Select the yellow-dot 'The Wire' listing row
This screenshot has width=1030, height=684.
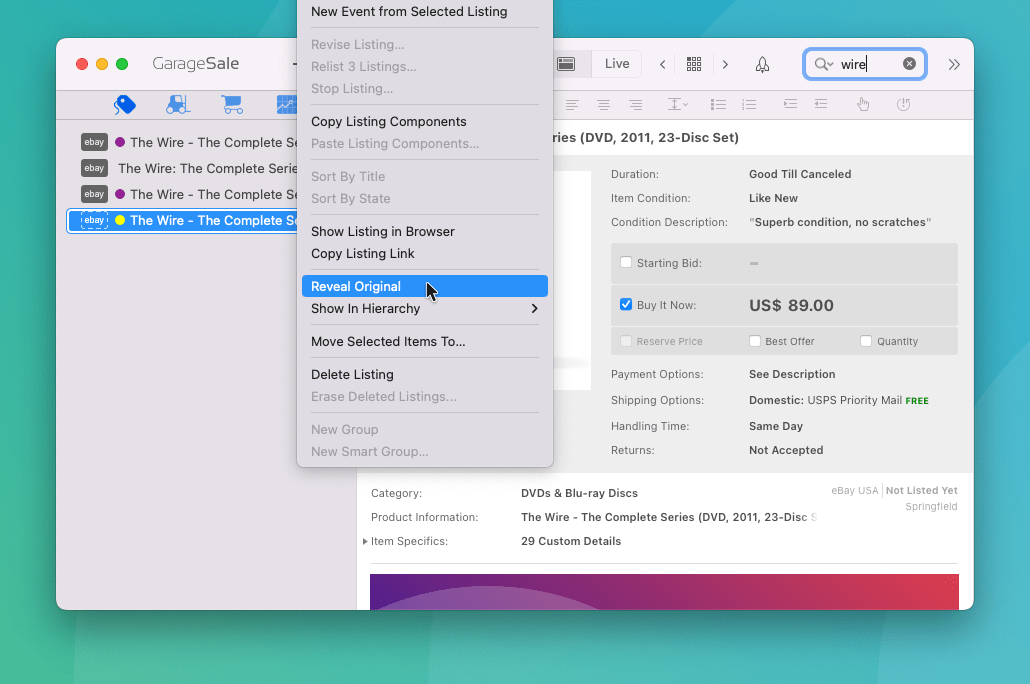[x=183, y=220]
